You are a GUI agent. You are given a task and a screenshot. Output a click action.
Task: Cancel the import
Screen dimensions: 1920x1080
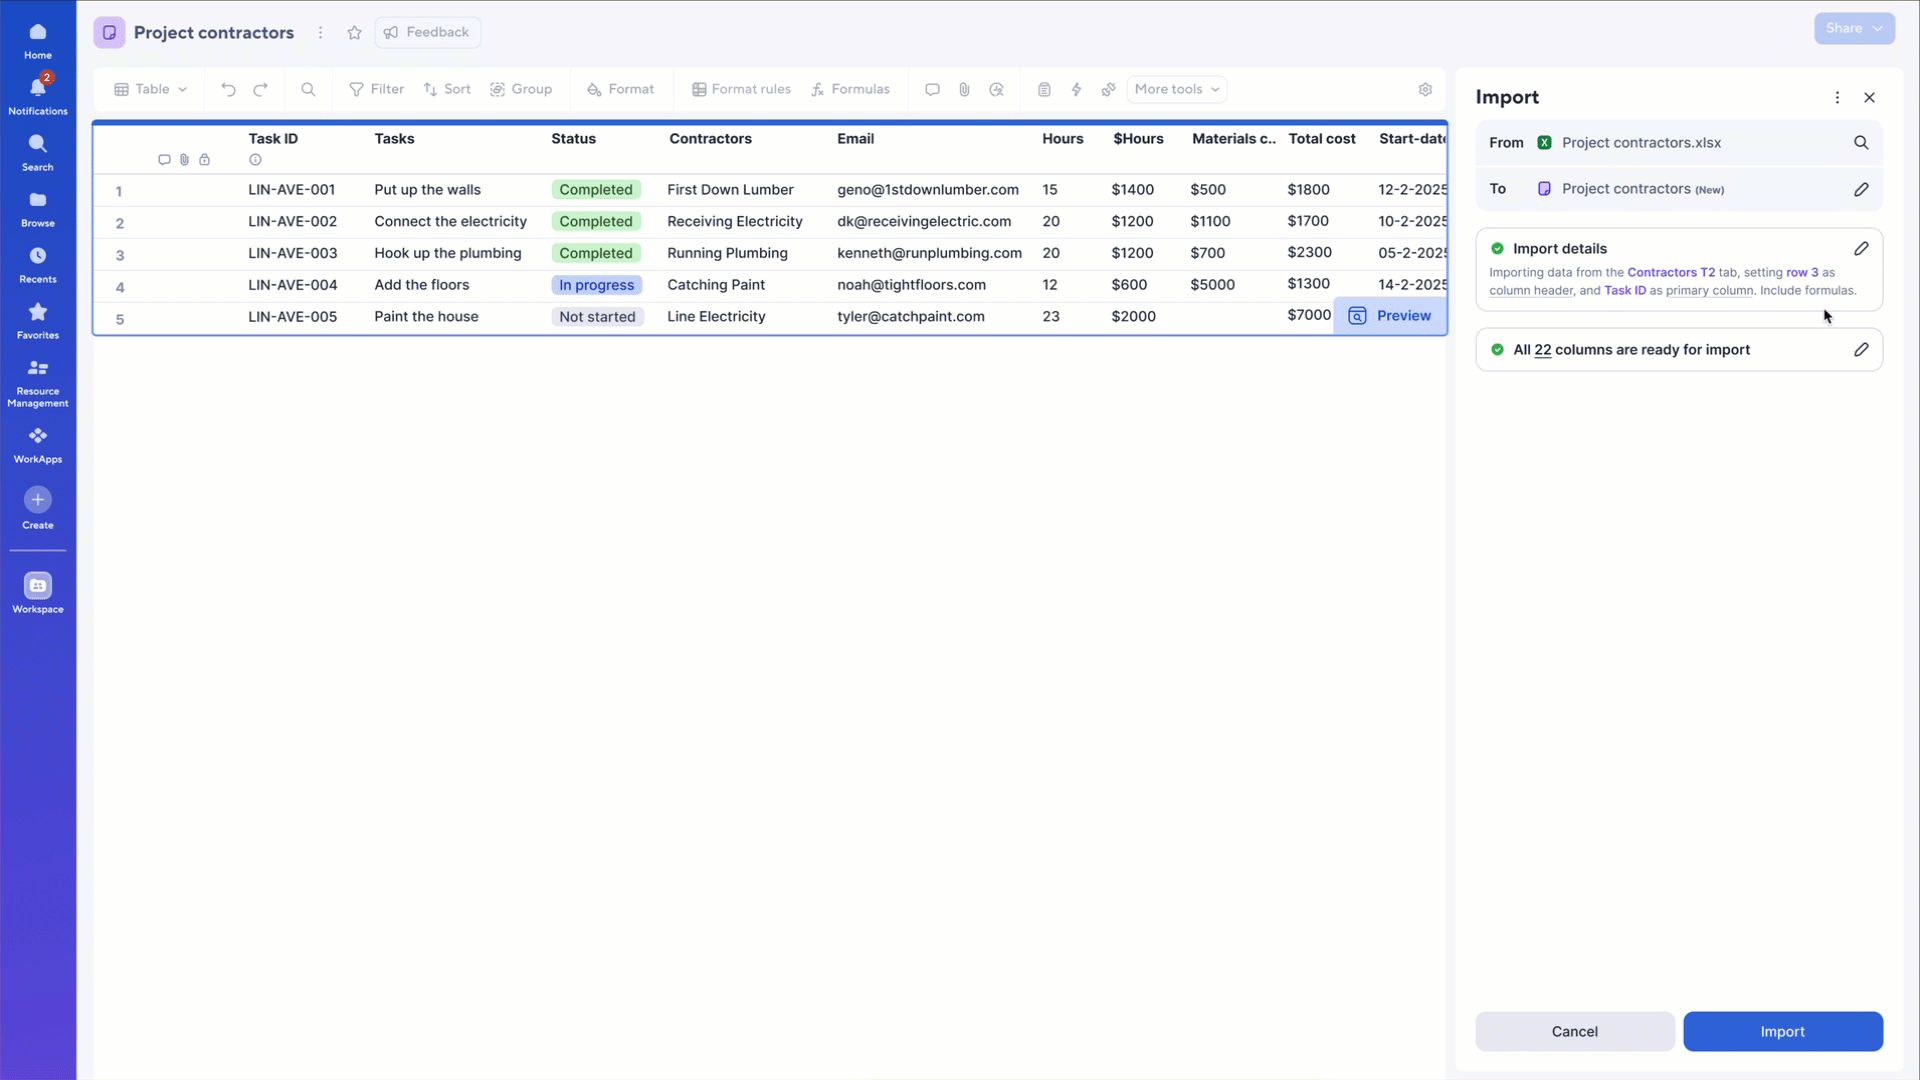(1574, 1031)
